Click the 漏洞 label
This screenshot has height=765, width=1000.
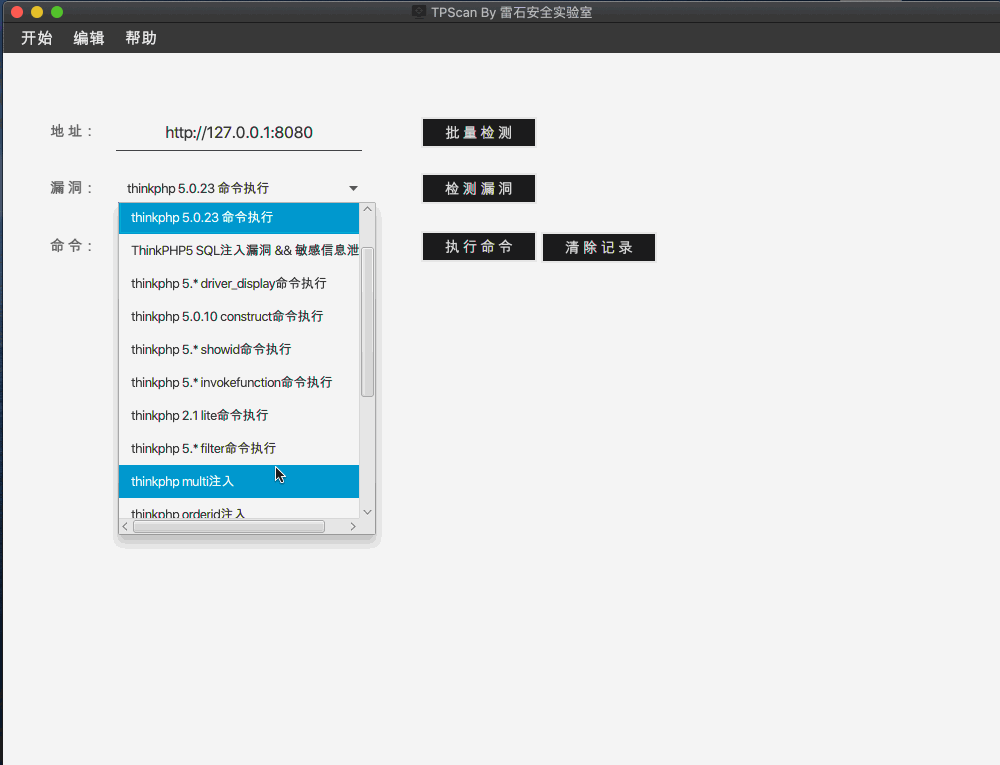(x=72, y=188)
